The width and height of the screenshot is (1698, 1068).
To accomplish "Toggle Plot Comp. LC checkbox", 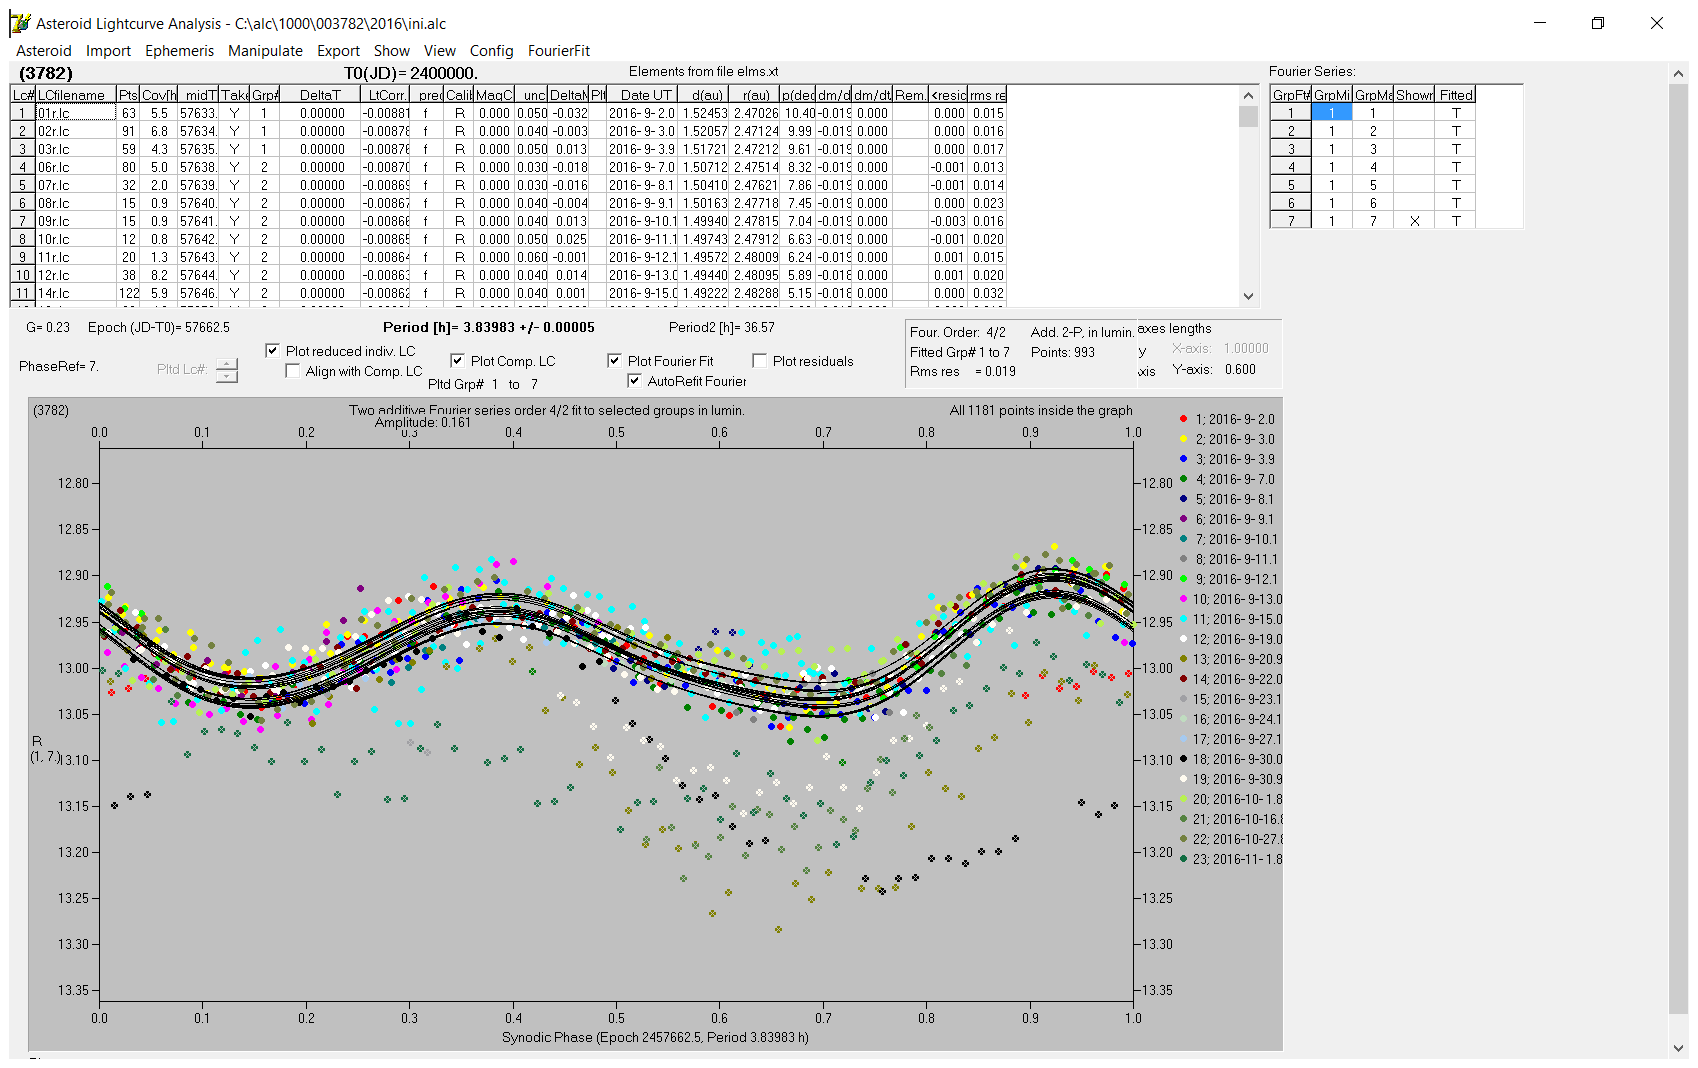I will (457, 361).
